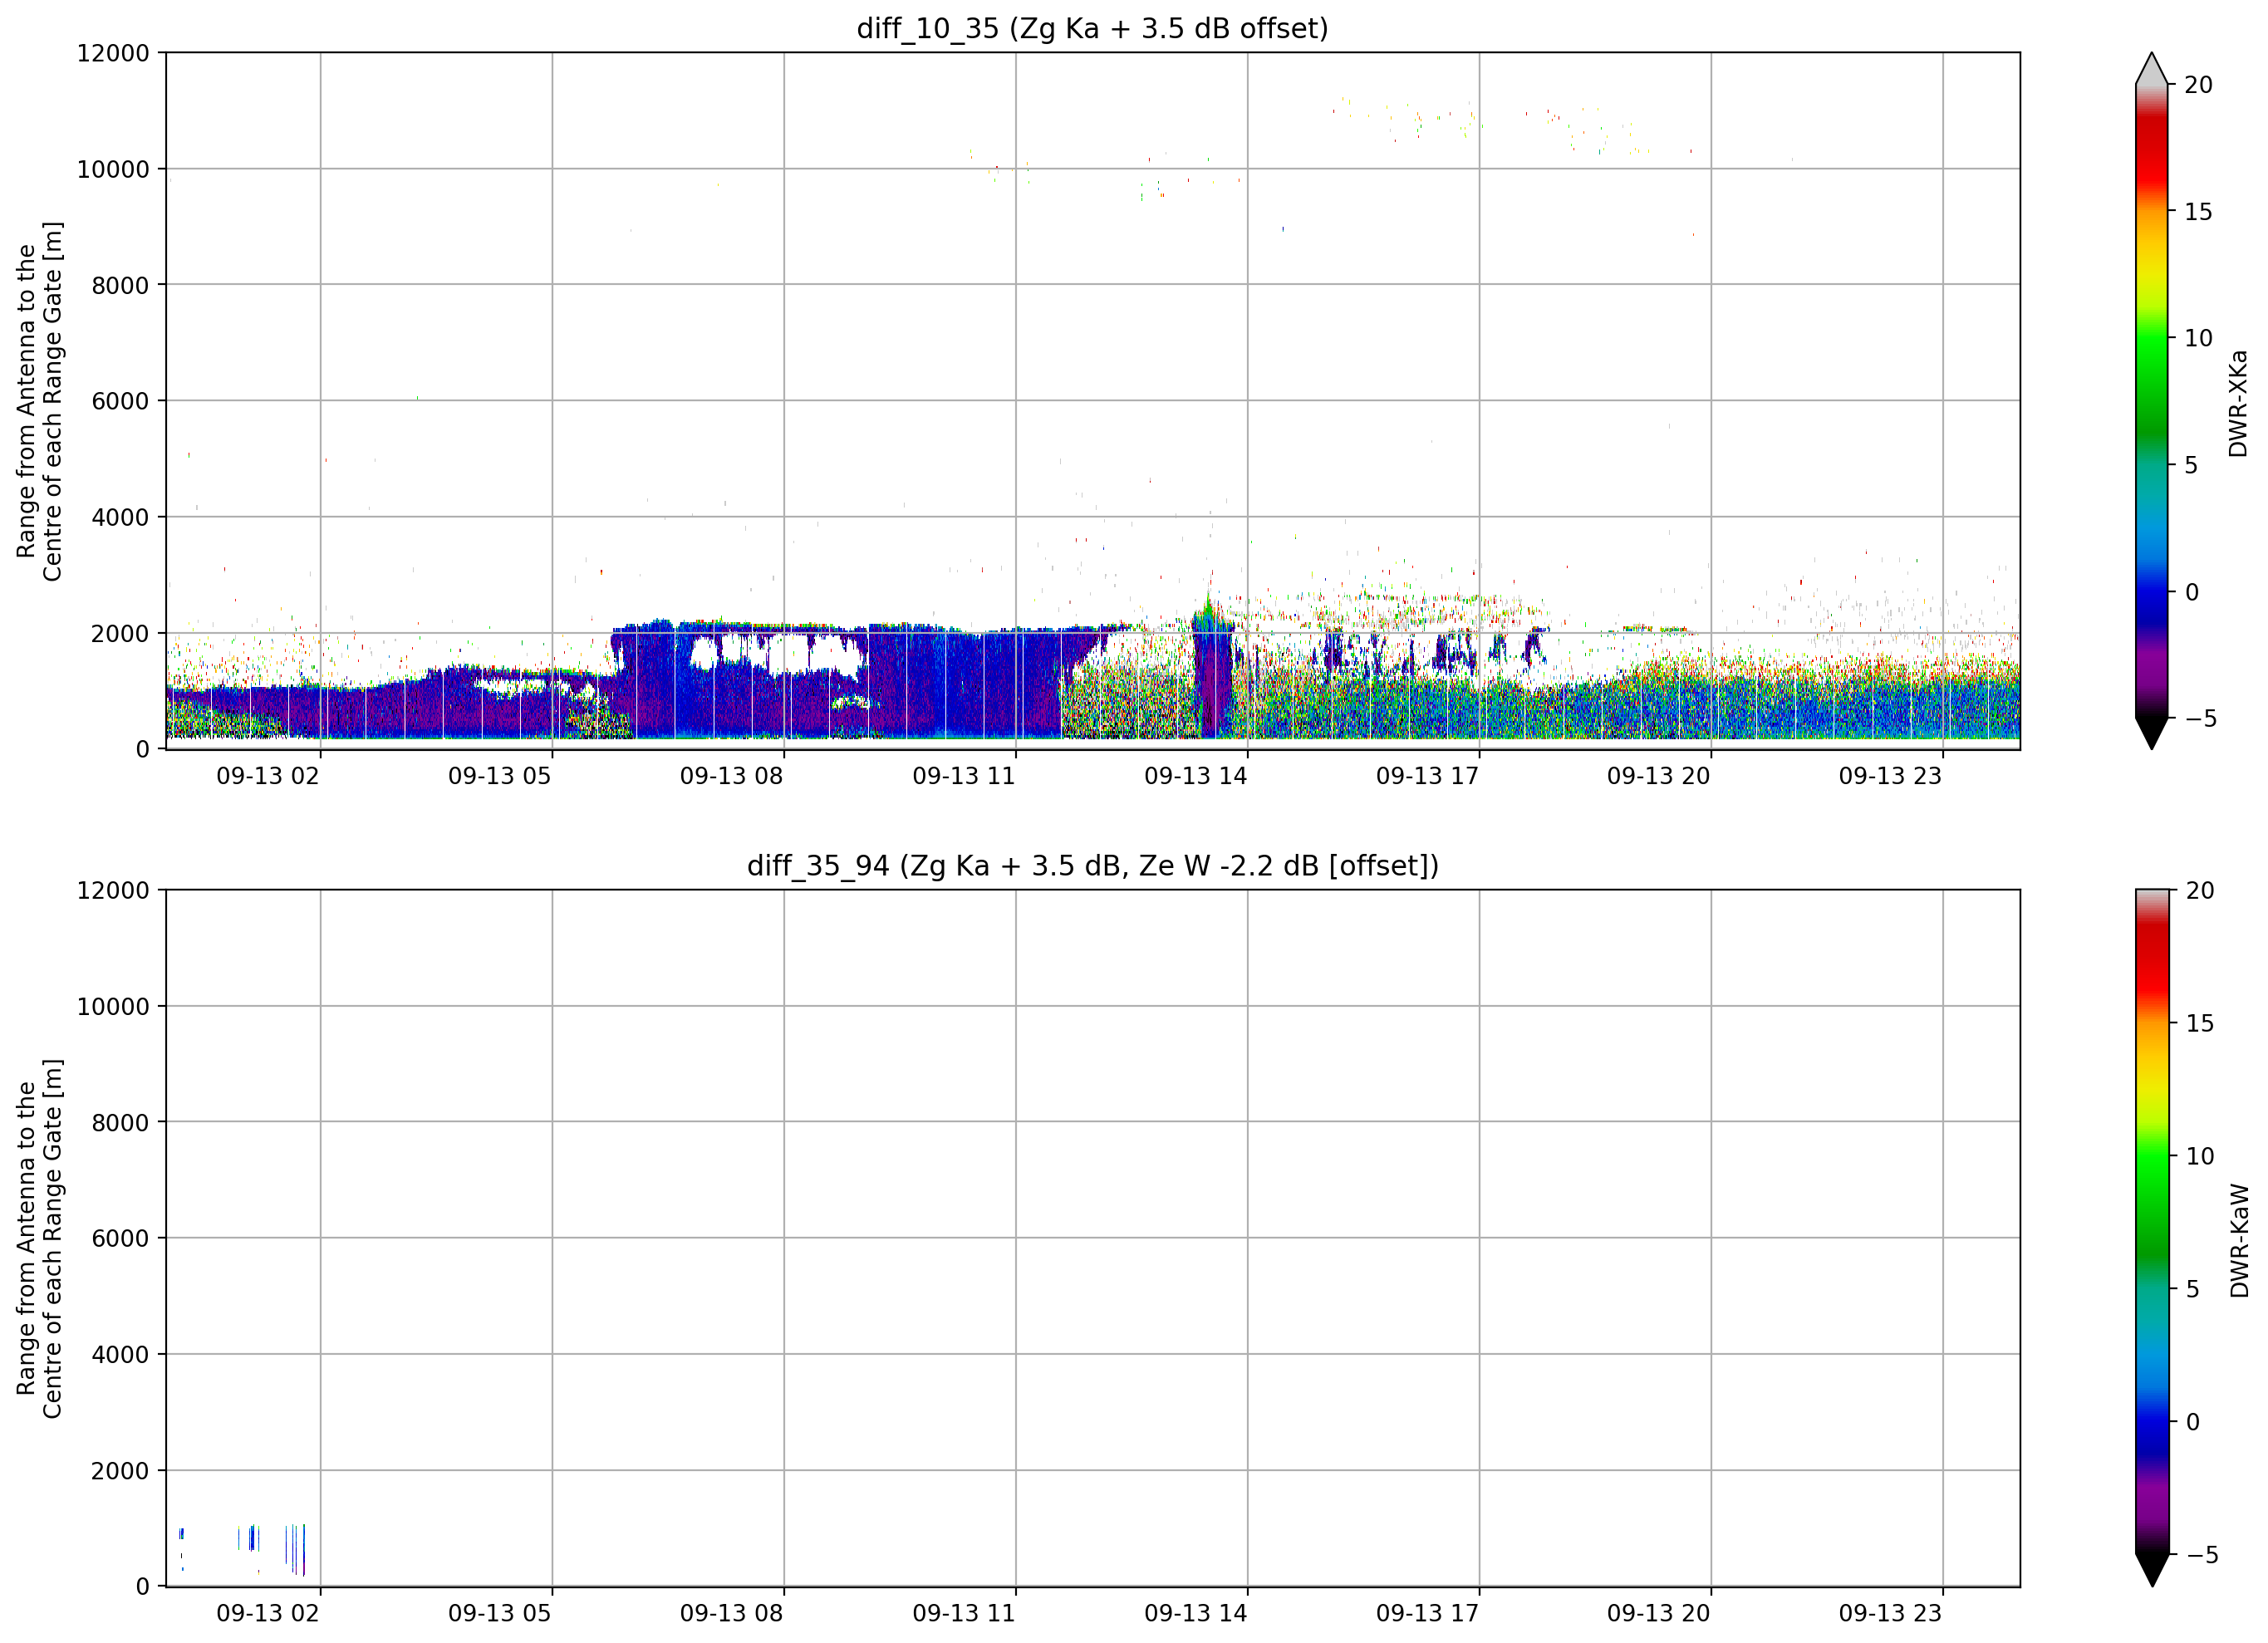Click the "diff_10_35 (Zg Ka + 3.5 dB offset)" title
Screen dimensions: 2268x1643
pyautogui.click(x=1092, y=29)
